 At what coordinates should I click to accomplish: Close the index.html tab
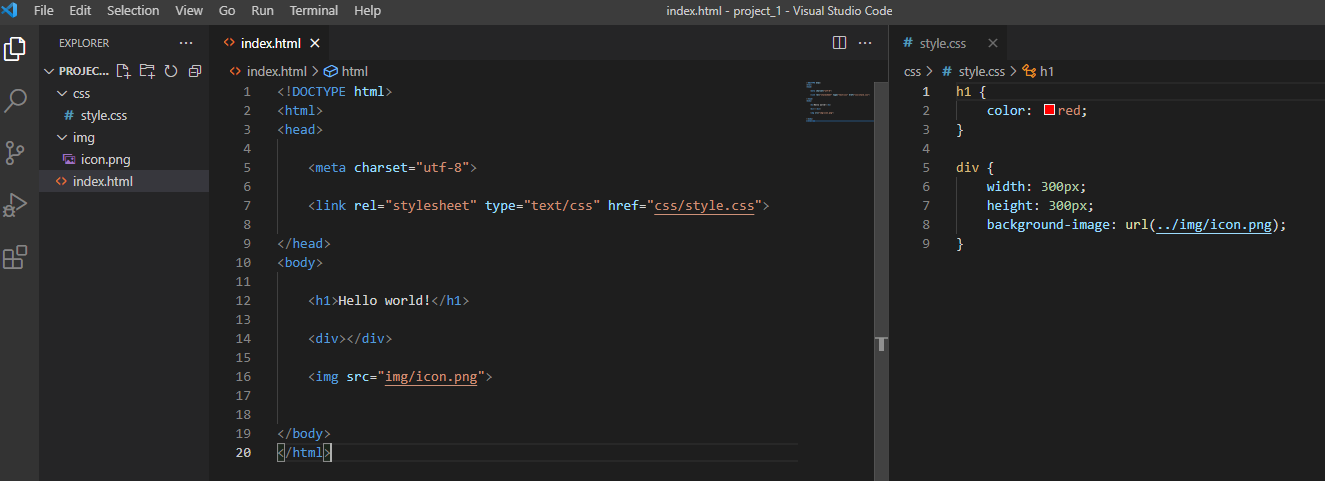pyautogui.click(x=315, y=43)
